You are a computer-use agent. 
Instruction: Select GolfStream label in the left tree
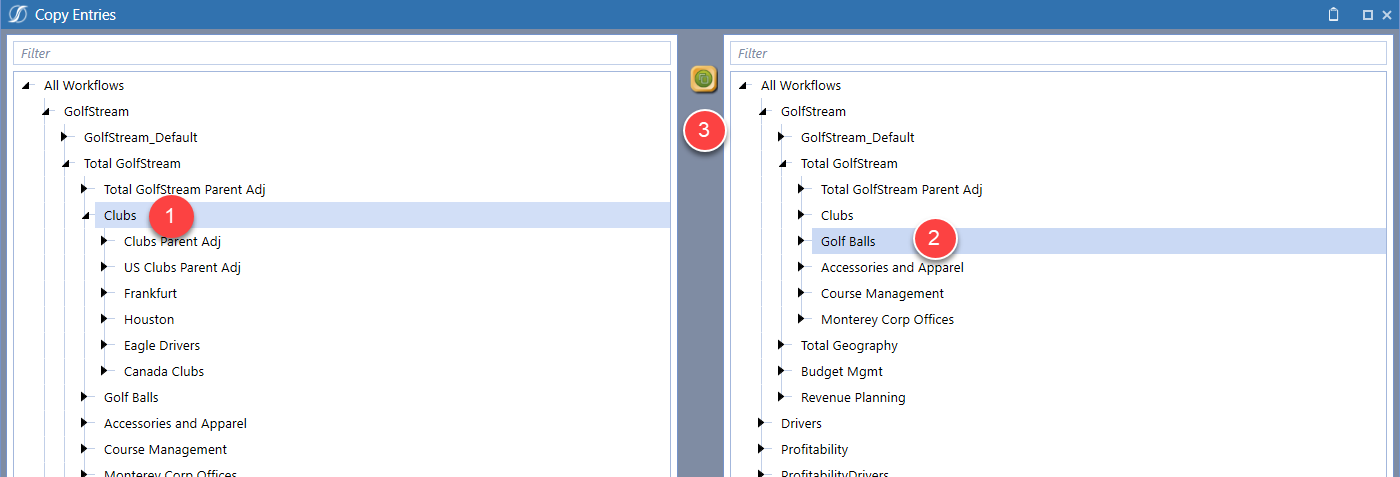click(96, 111)
